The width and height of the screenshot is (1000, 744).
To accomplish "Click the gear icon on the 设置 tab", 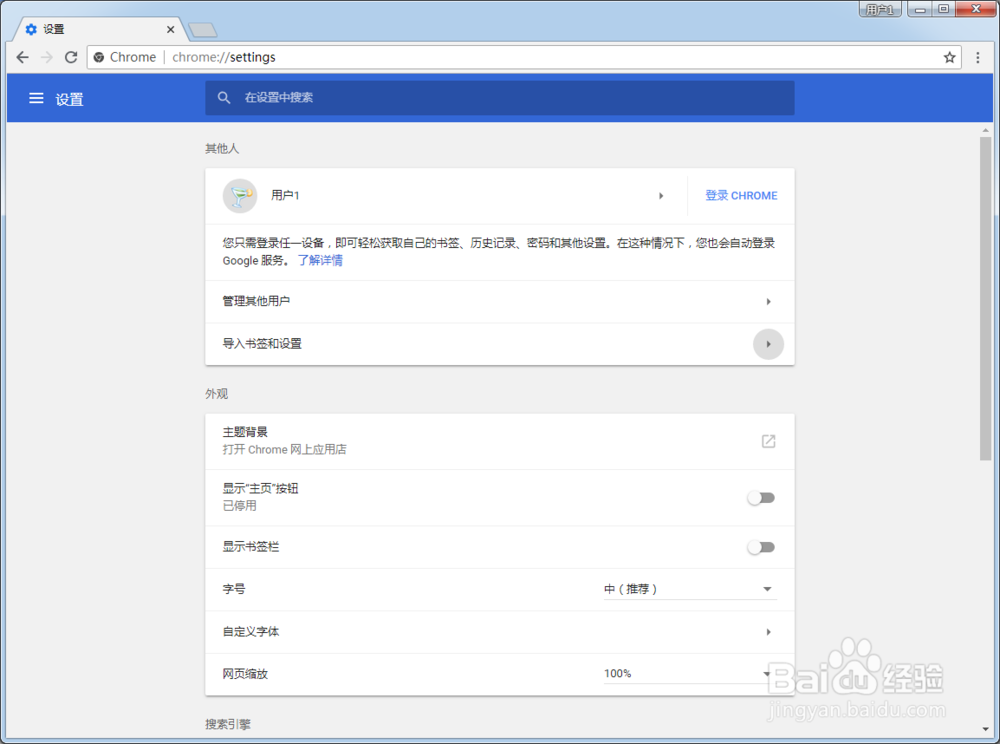I will (31, 29).
